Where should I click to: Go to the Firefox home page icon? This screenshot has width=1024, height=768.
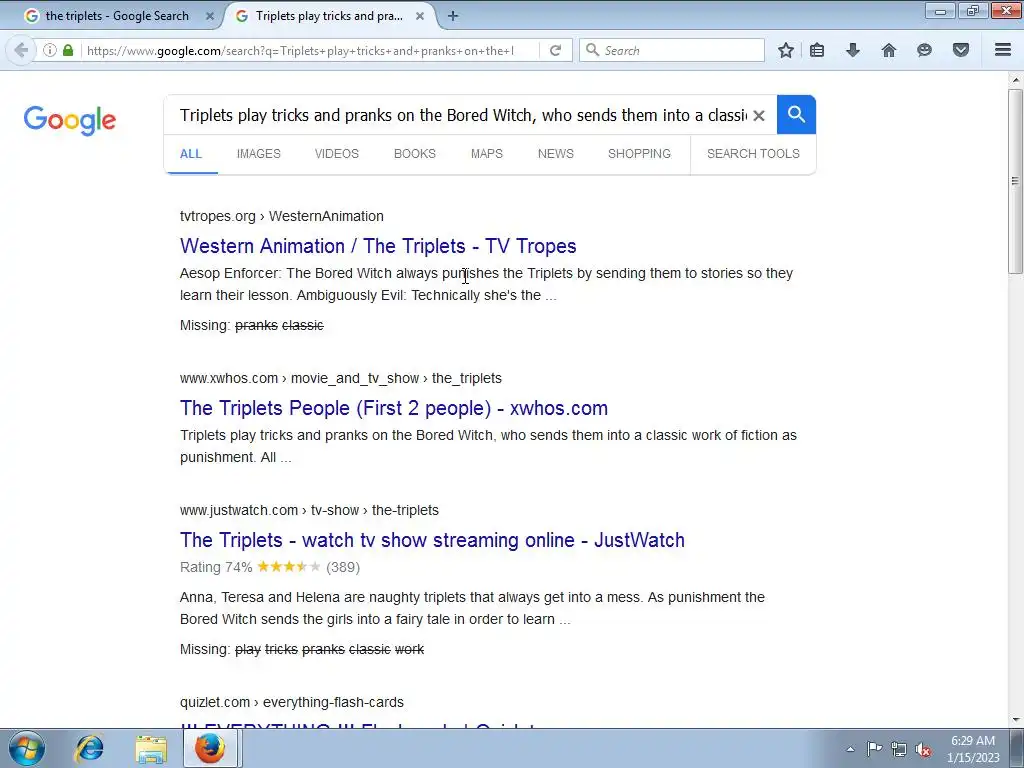coord(889,50)
